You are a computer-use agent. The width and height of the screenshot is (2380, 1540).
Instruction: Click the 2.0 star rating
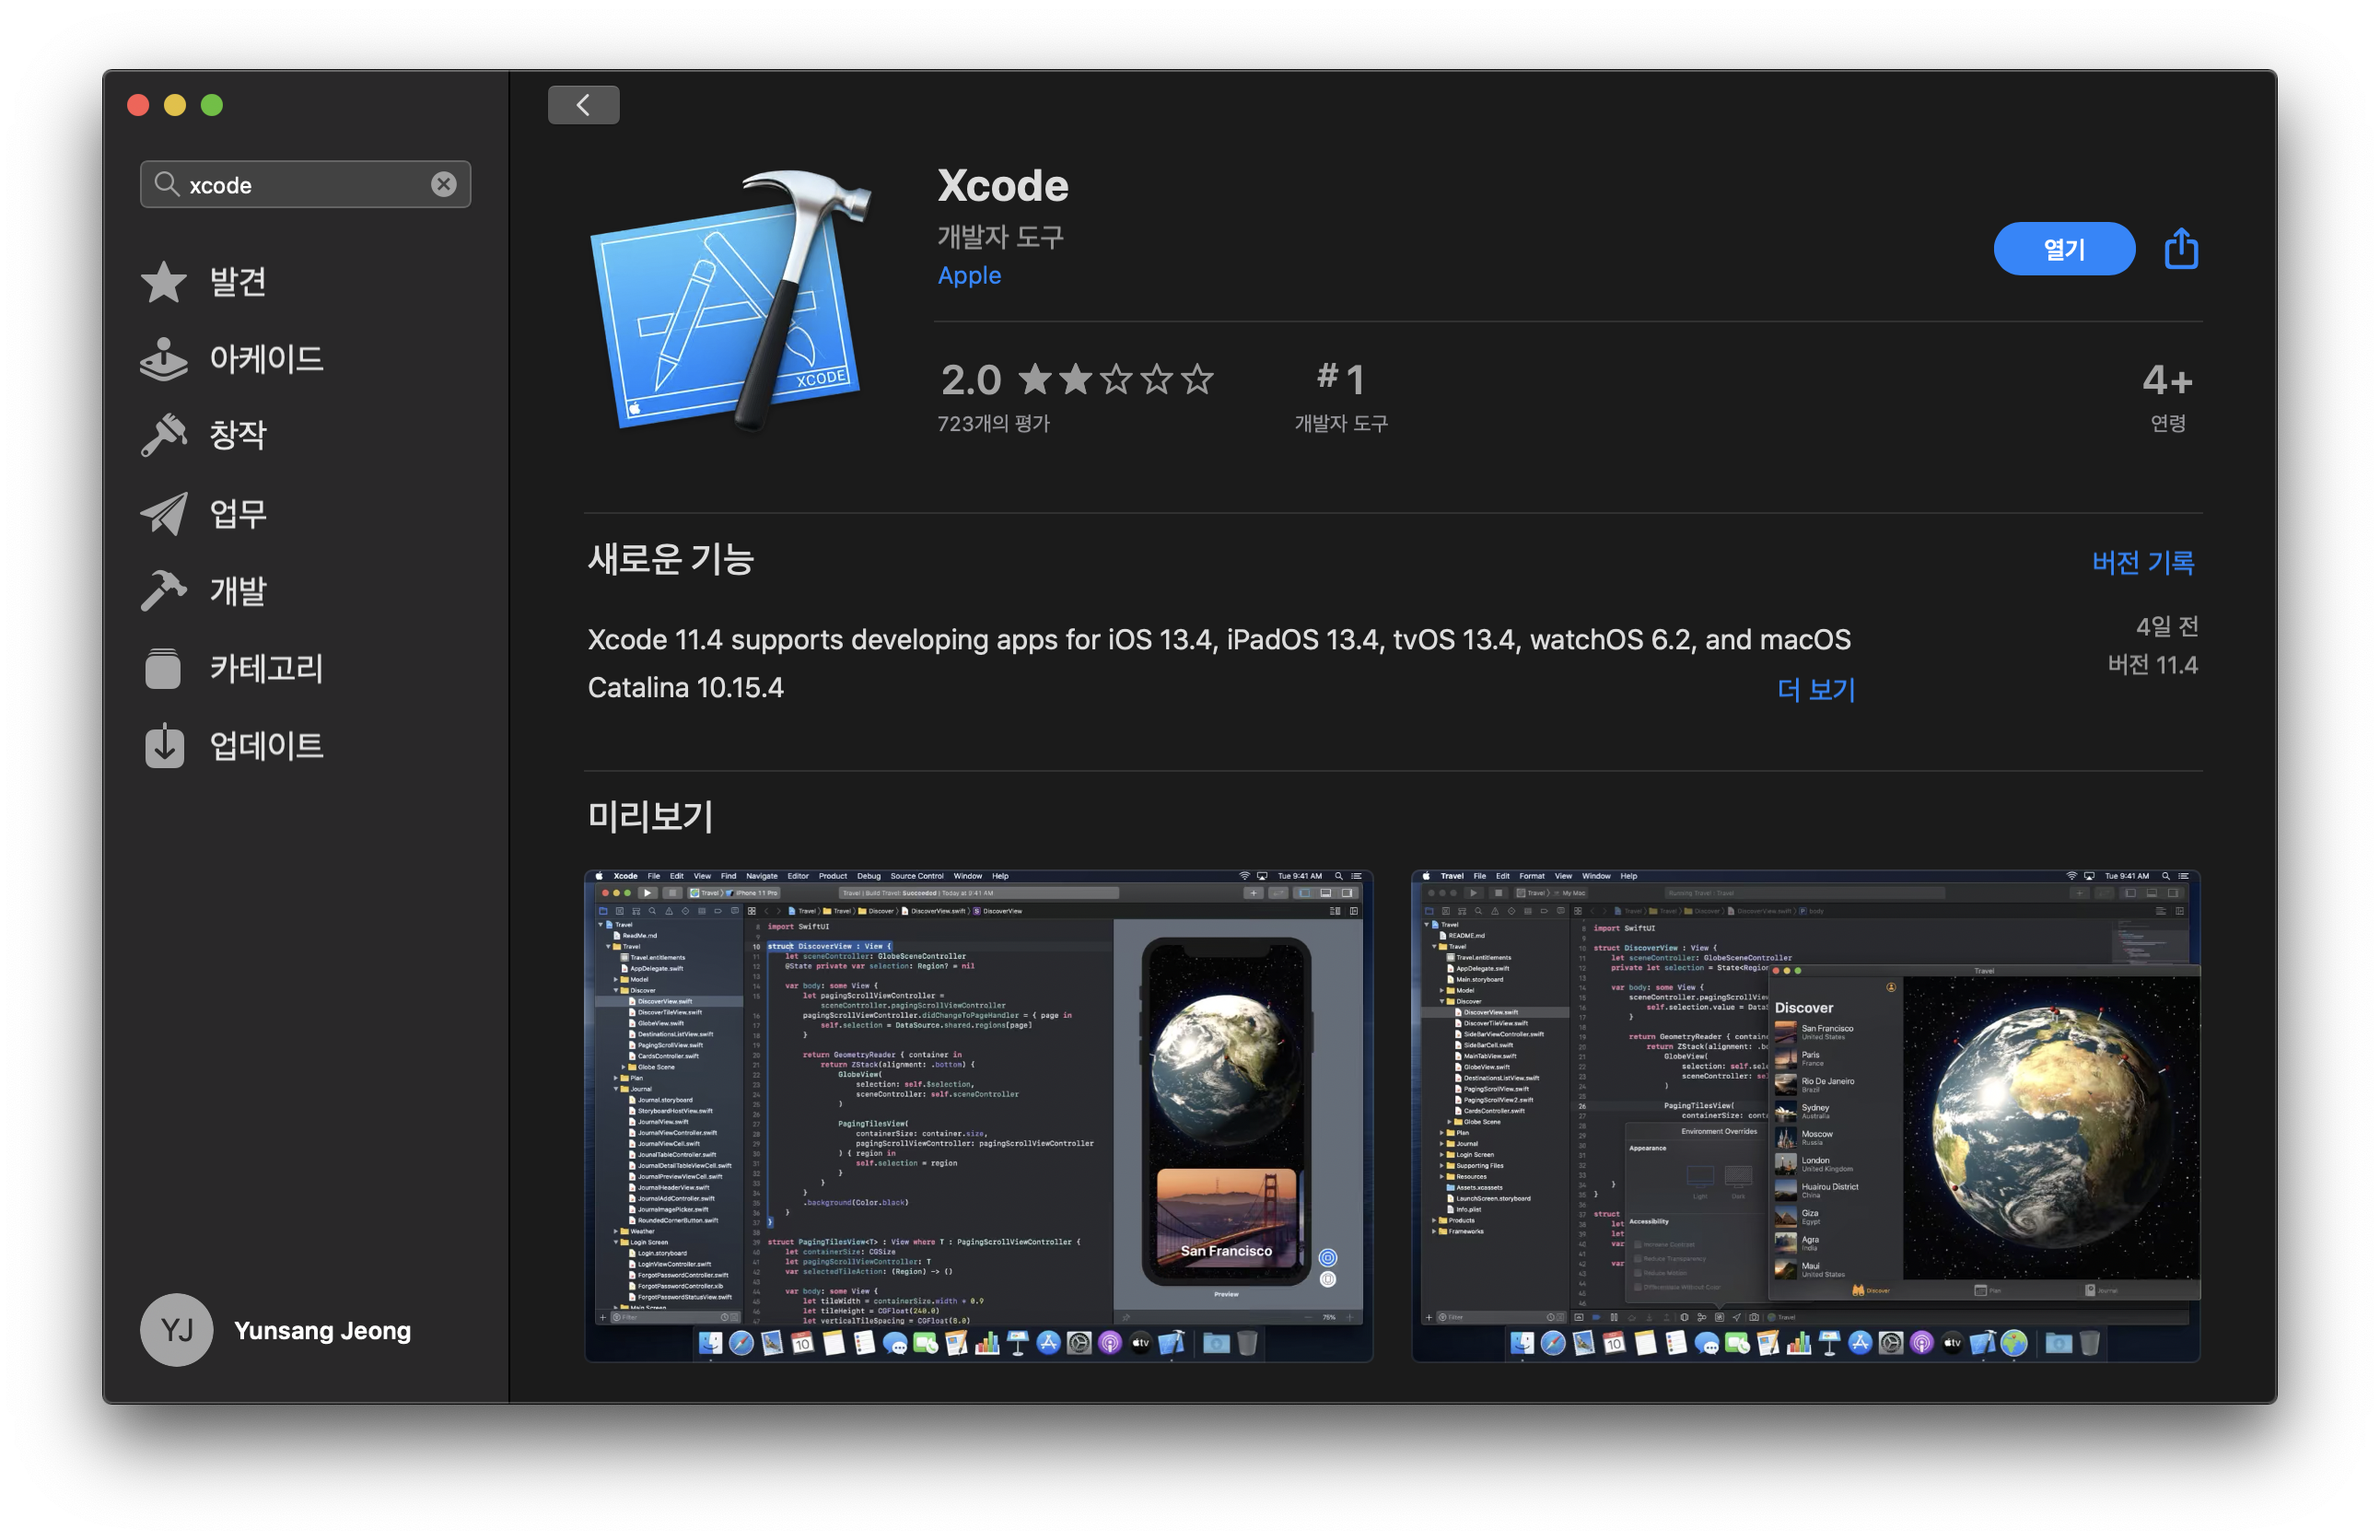pyautogui.click(x=1076, y=380)
